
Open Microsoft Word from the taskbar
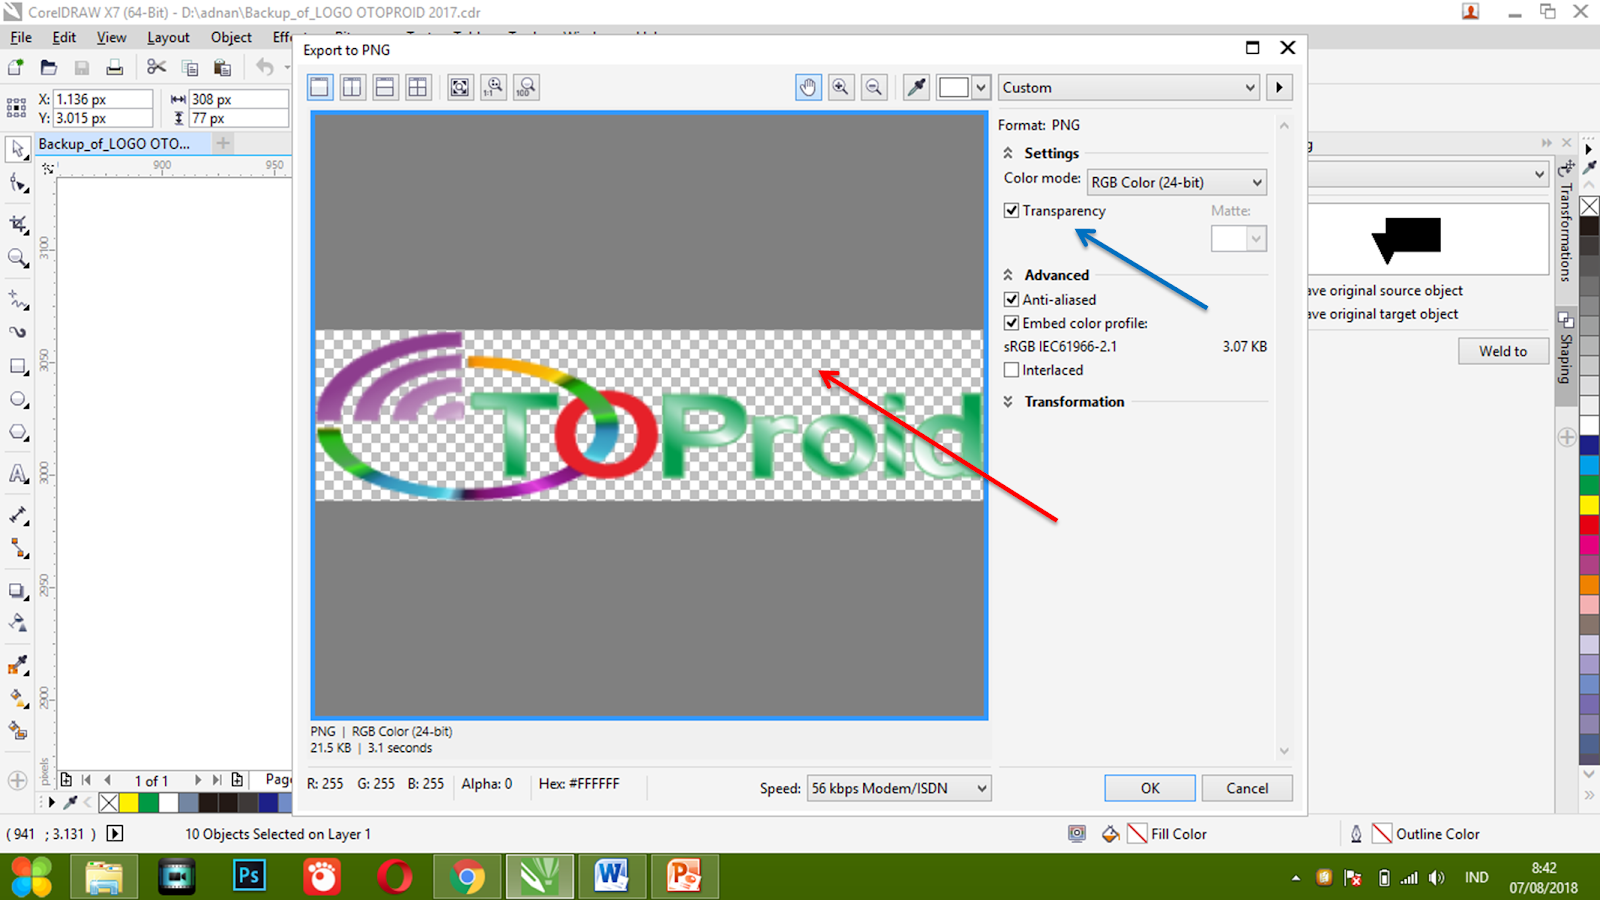pos(611,877)
